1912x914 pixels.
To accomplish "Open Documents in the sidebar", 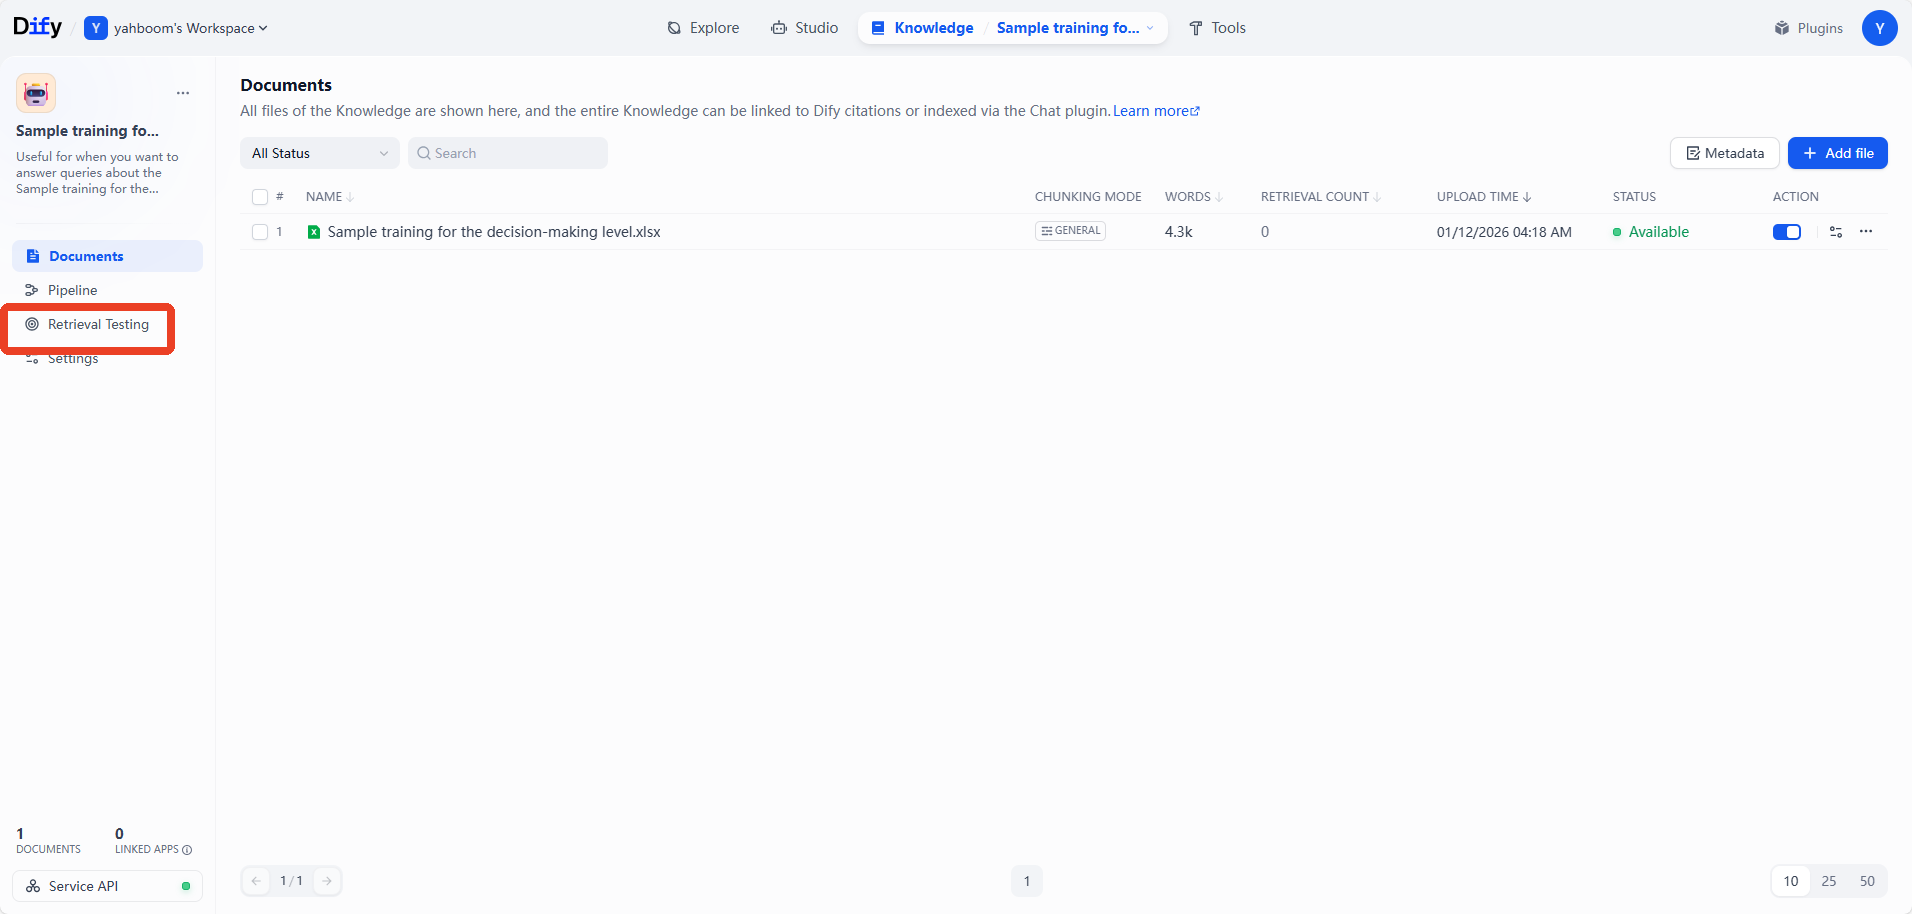I will click(107, 256).
